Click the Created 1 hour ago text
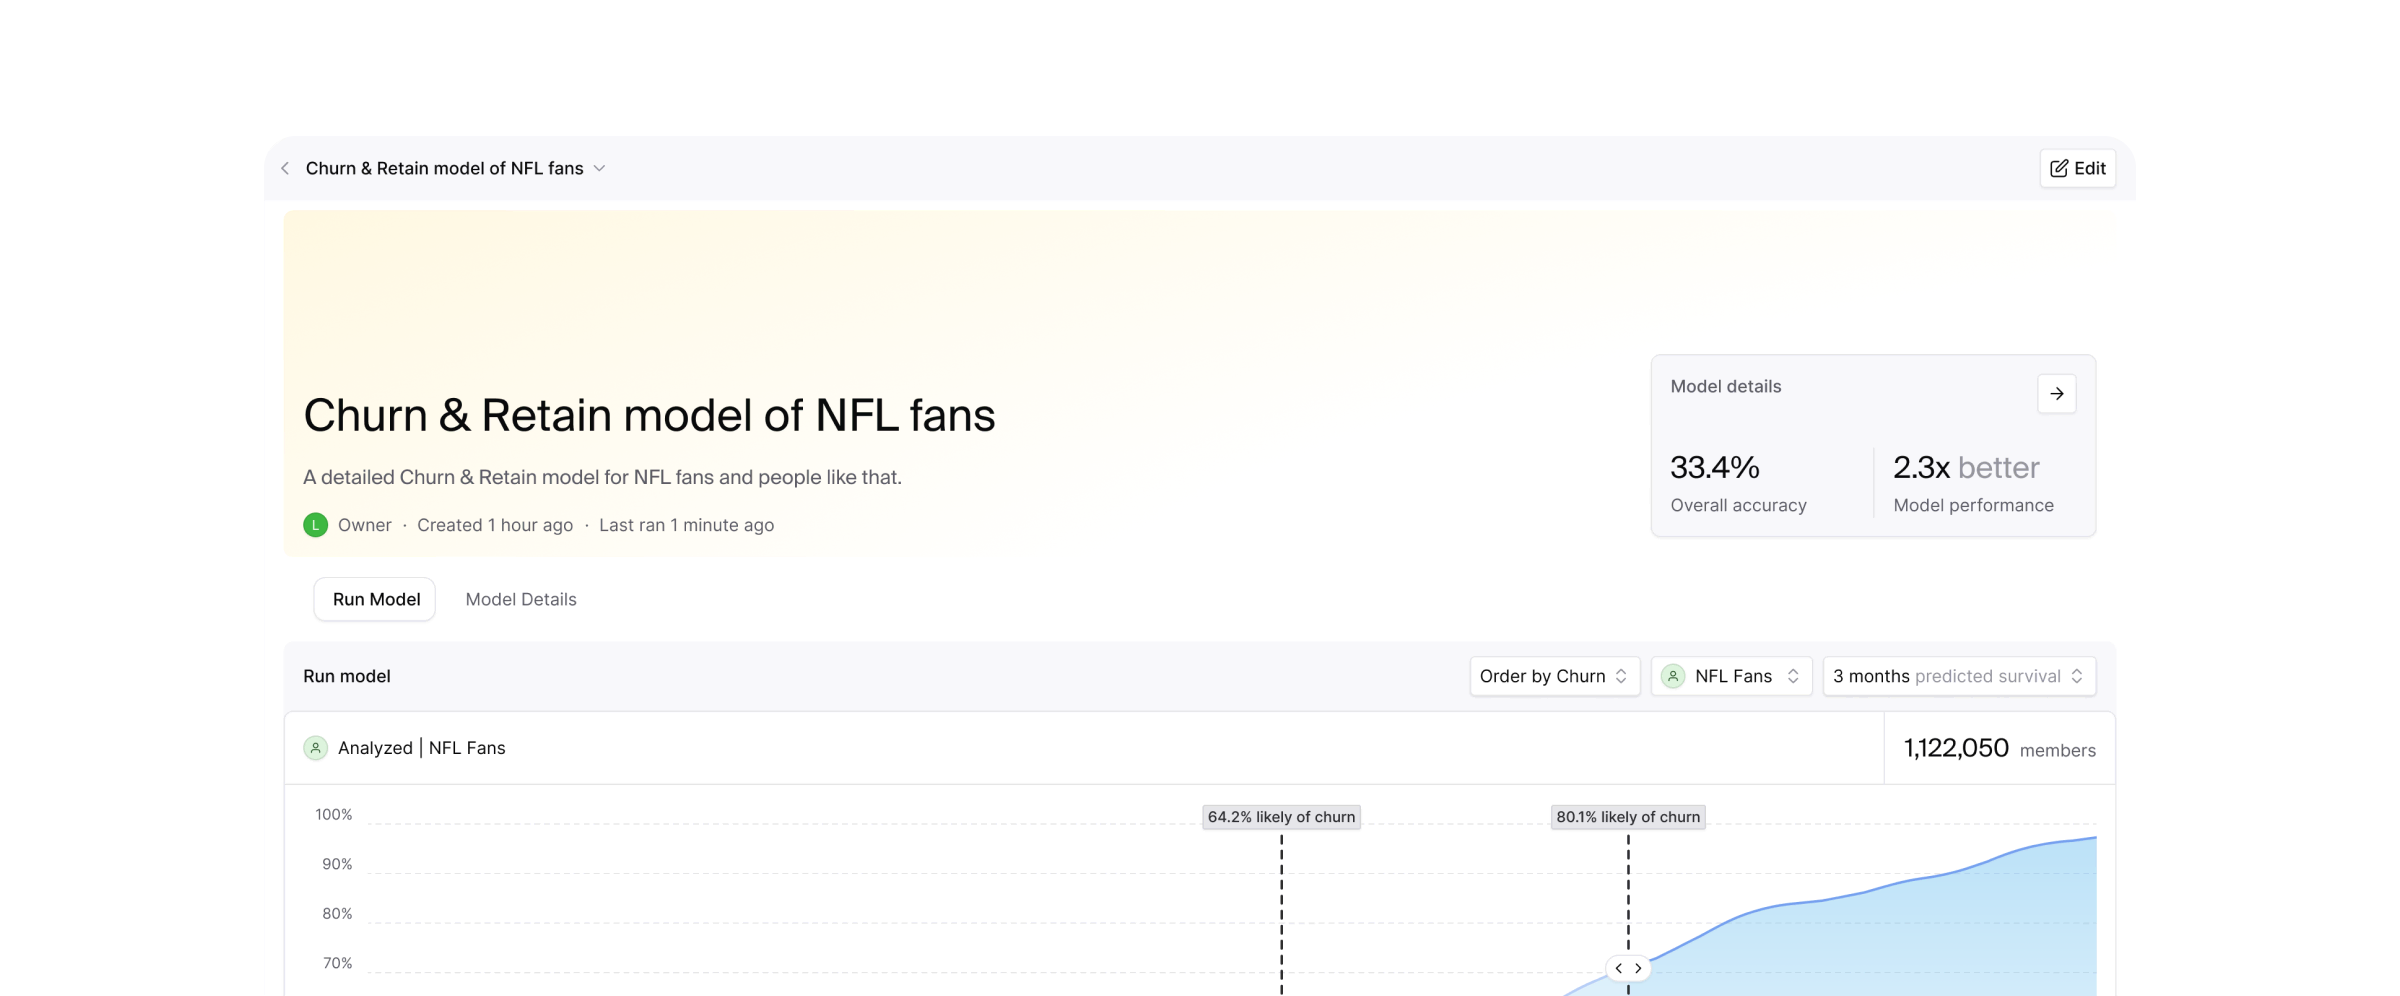2400x996 pixels. [x=495, y=525]
